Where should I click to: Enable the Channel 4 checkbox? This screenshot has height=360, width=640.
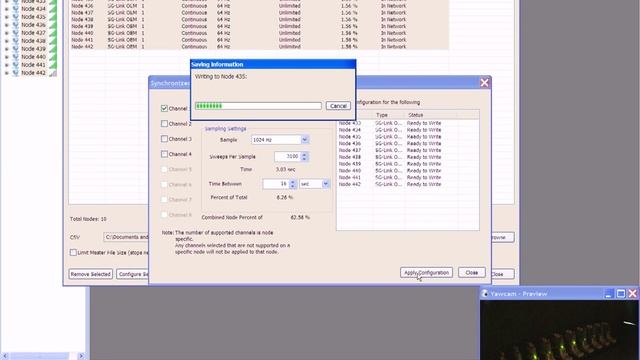[164, 154]
